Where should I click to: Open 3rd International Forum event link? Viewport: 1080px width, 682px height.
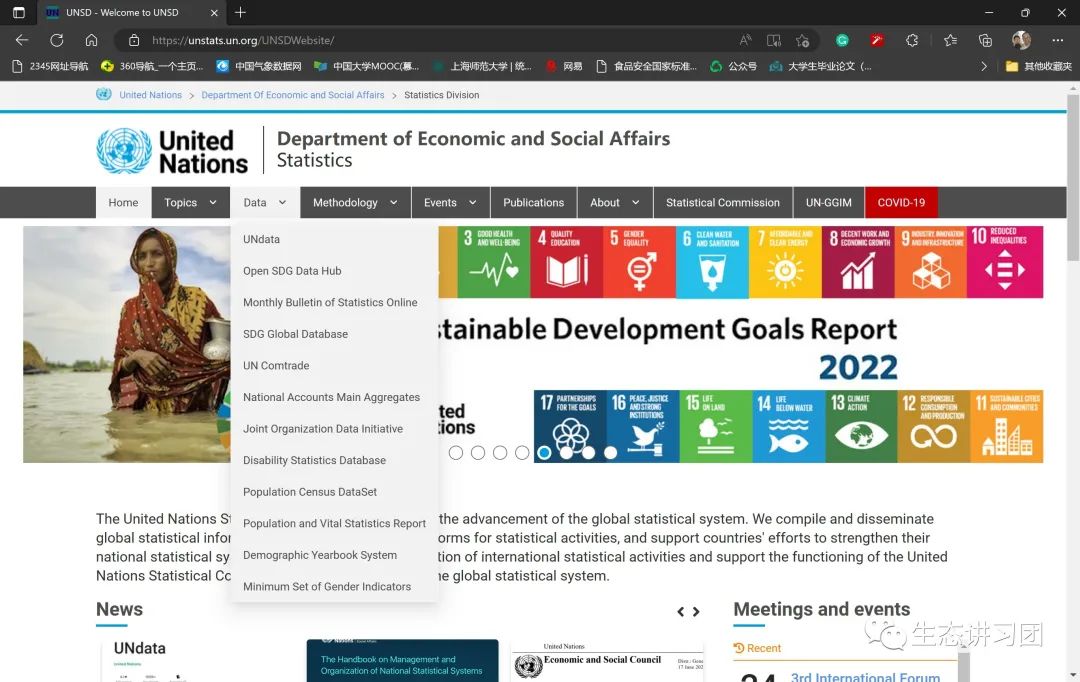click(x=865, y=676)
